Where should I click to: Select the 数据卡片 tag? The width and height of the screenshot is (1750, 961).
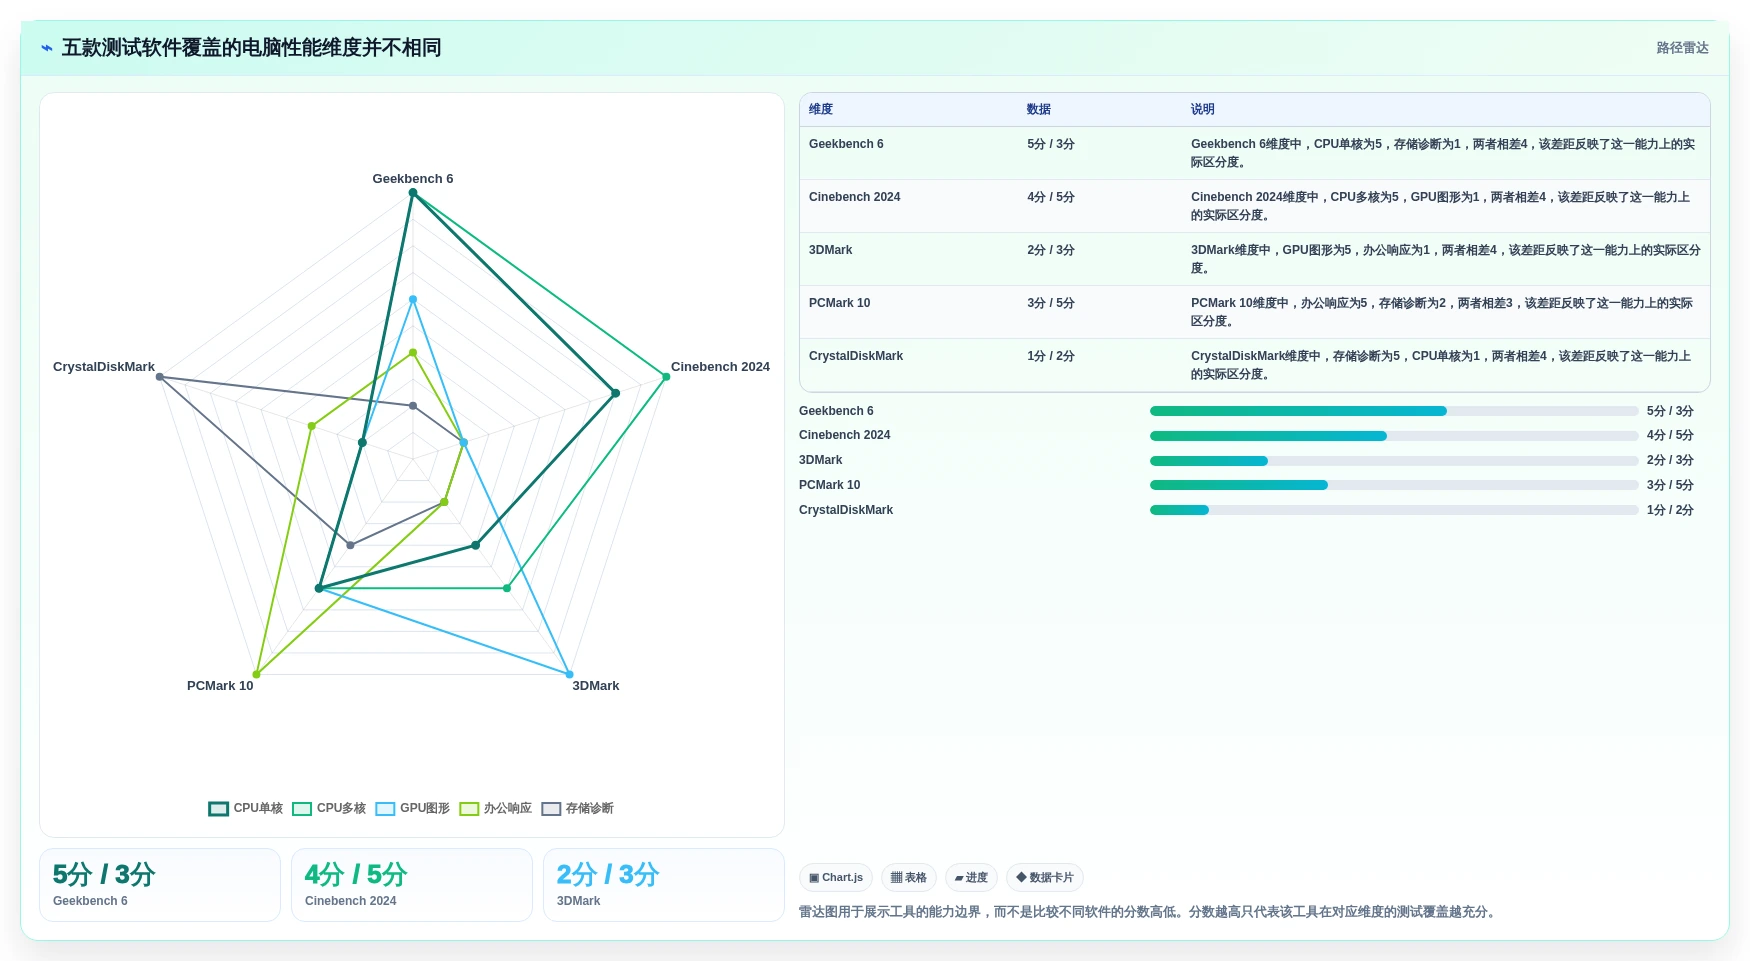tap(1045, 878)
